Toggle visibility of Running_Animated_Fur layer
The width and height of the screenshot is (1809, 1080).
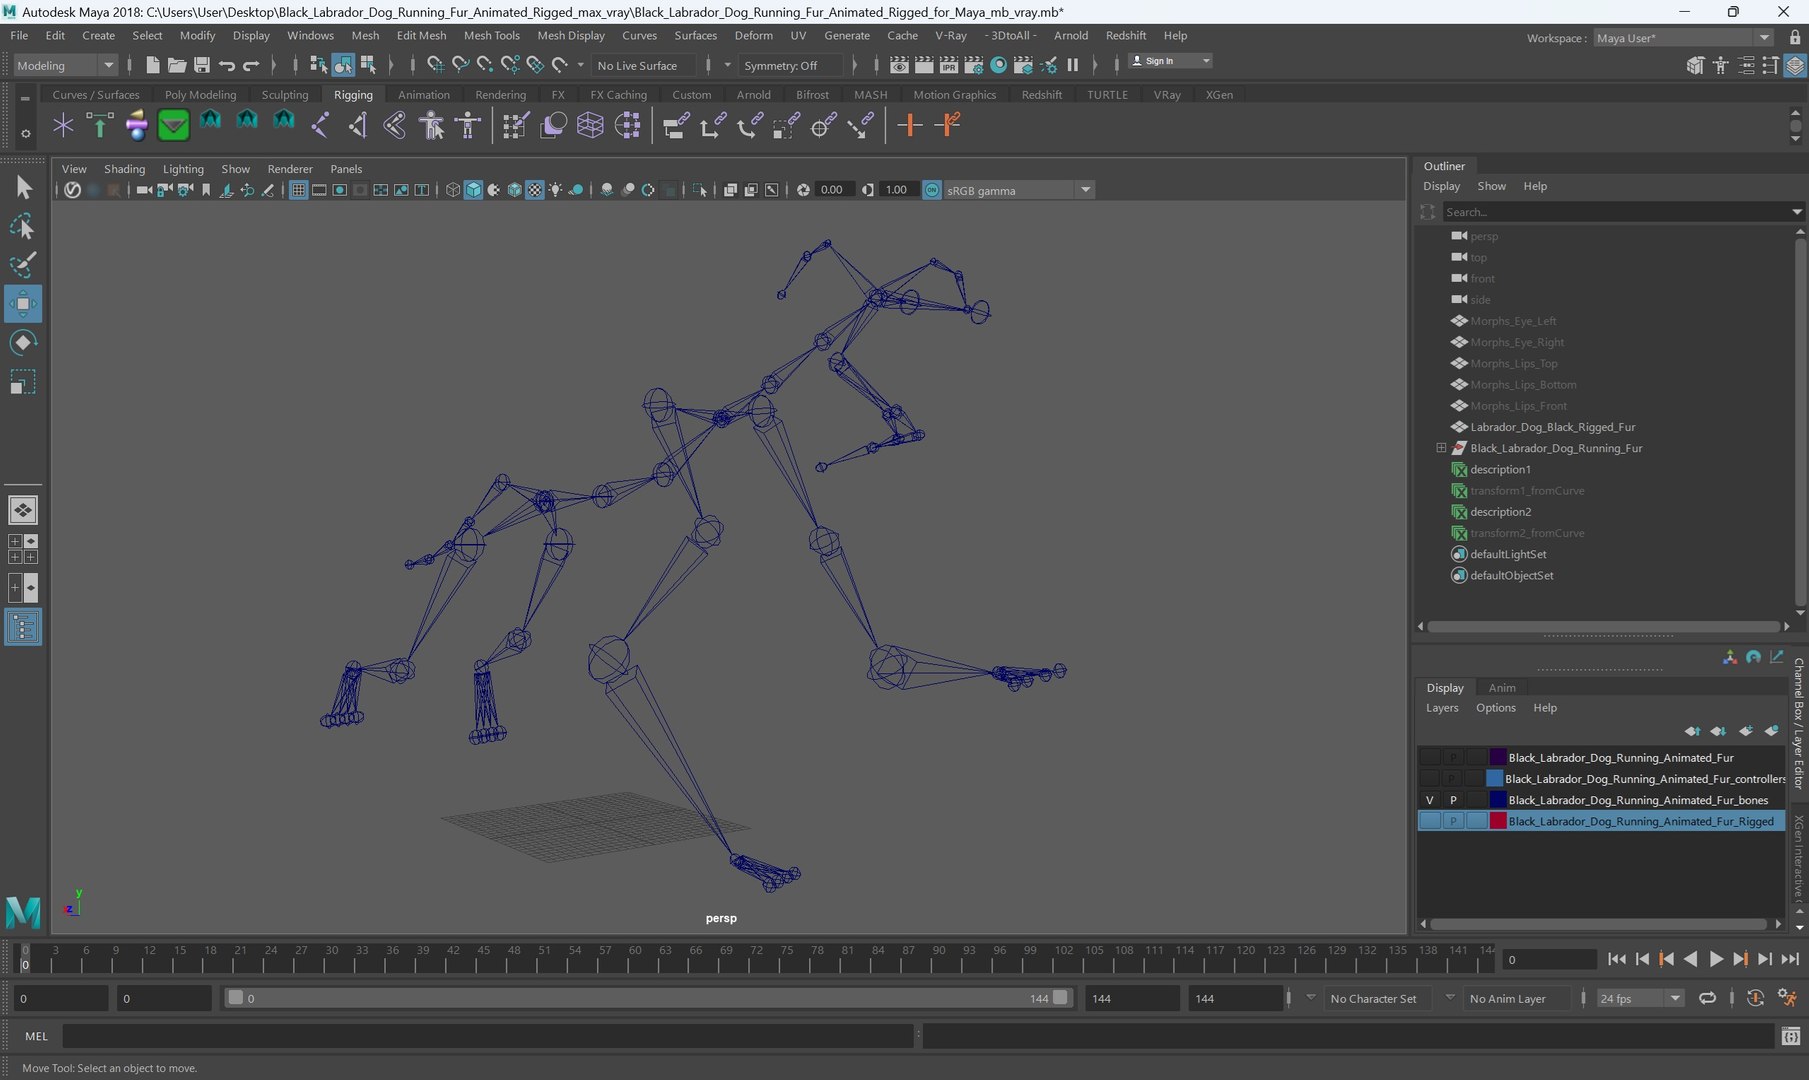[x=1430, y=758]
